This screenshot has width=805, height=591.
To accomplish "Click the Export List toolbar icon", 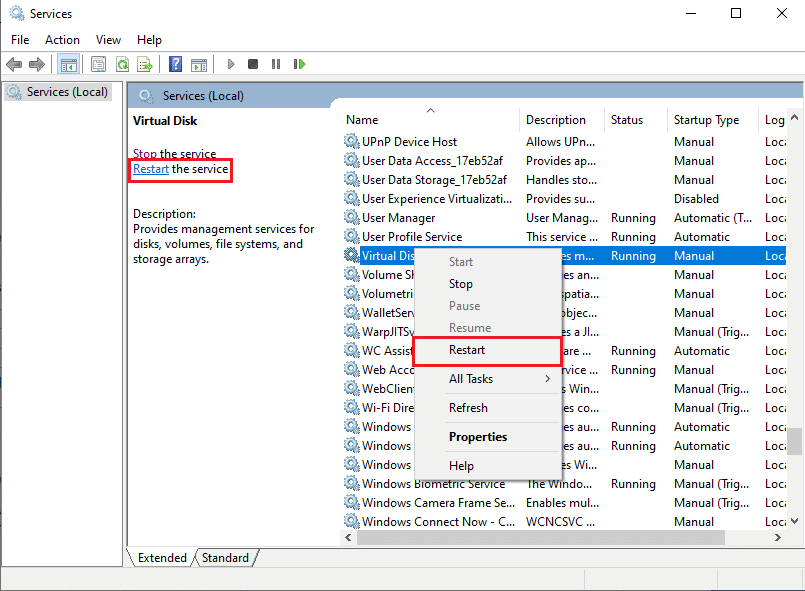I will (145, 64).
